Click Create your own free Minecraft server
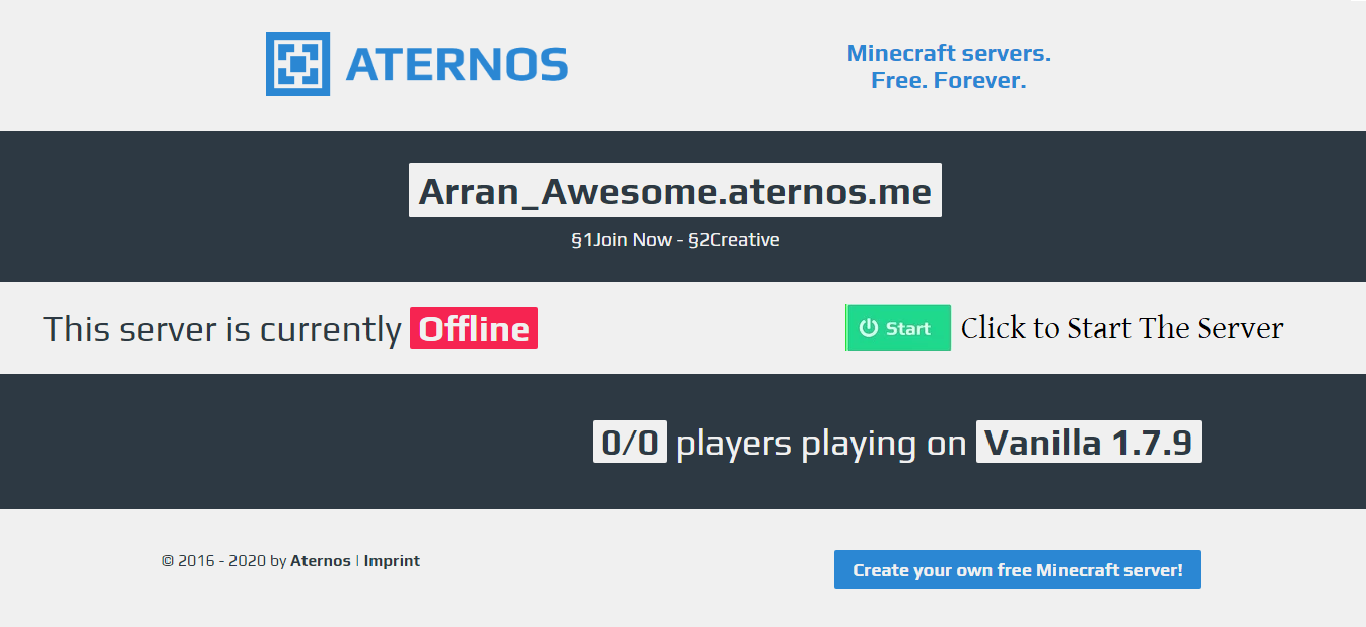The width and height of the screenshot is (1366, 627). tap(1017, 570)
